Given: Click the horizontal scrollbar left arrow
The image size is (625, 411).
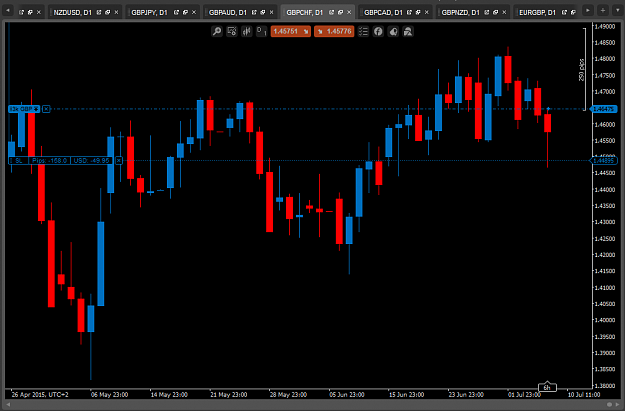Looking at the screenshot, I should pos(8,404).
